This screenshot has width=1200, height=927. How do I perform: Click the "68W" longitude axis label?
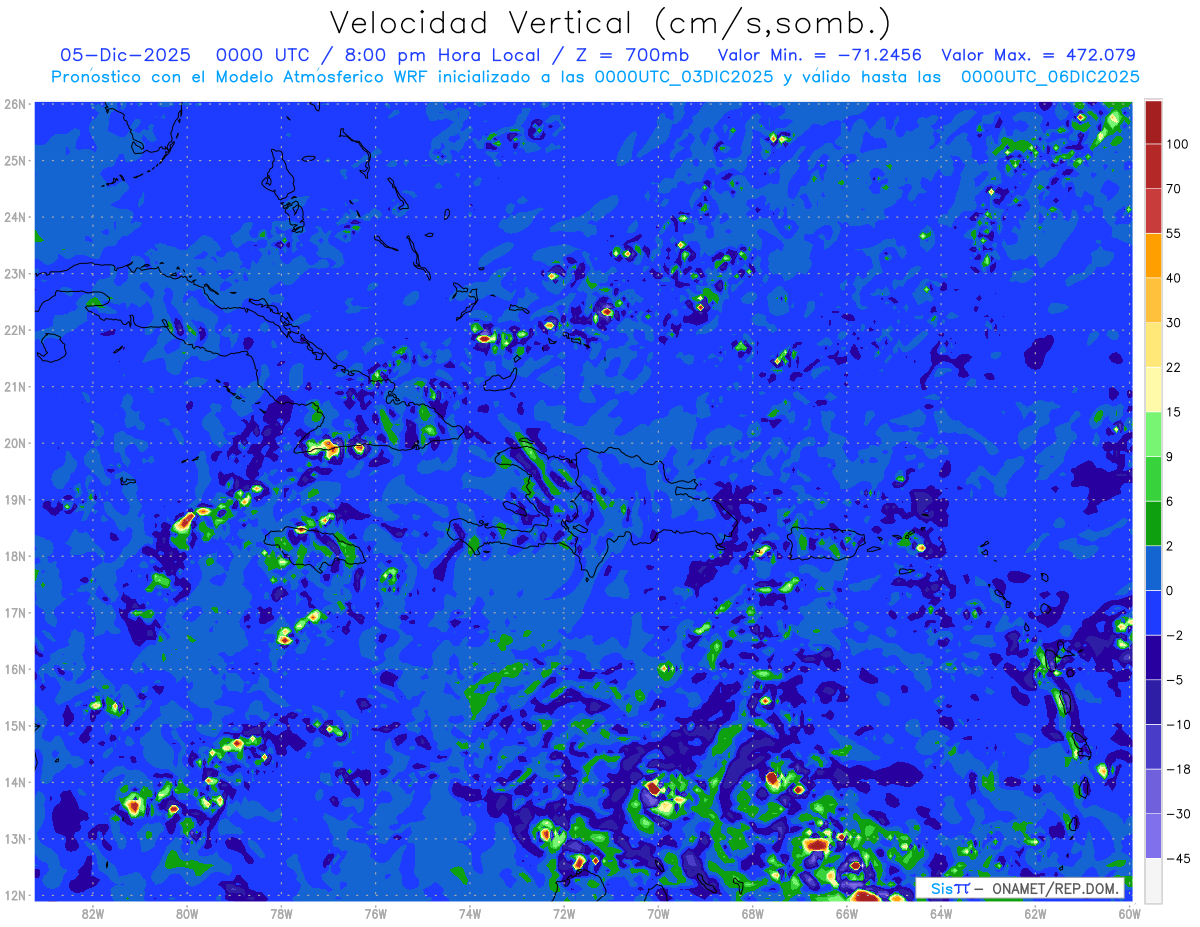coord(752,913)
